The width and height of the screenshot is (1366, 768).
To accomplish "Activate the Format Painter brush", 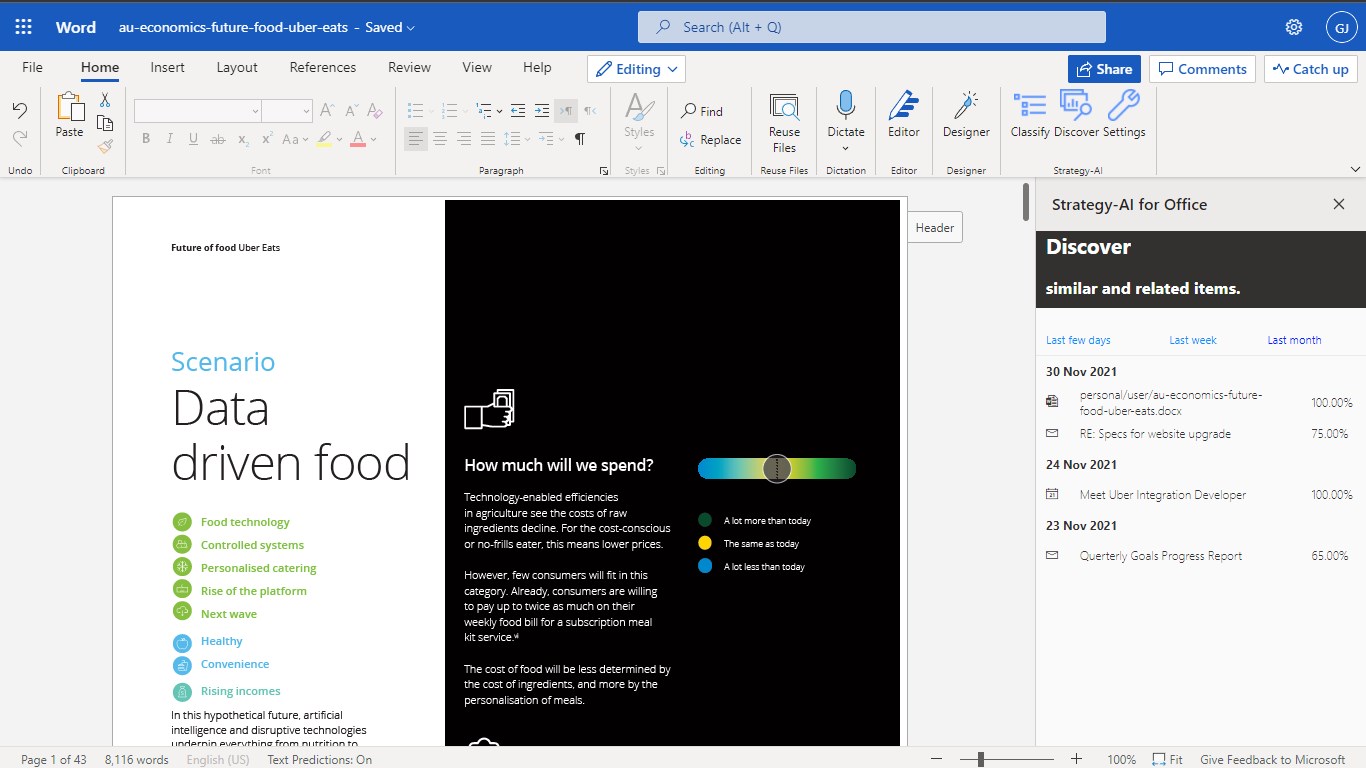I will pyautogui.click(x=105, y=146).
